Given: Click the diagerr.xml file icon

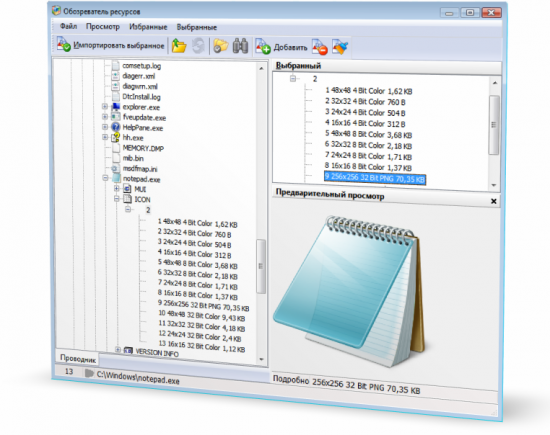Looking at the screenshot, I should 116,75.
